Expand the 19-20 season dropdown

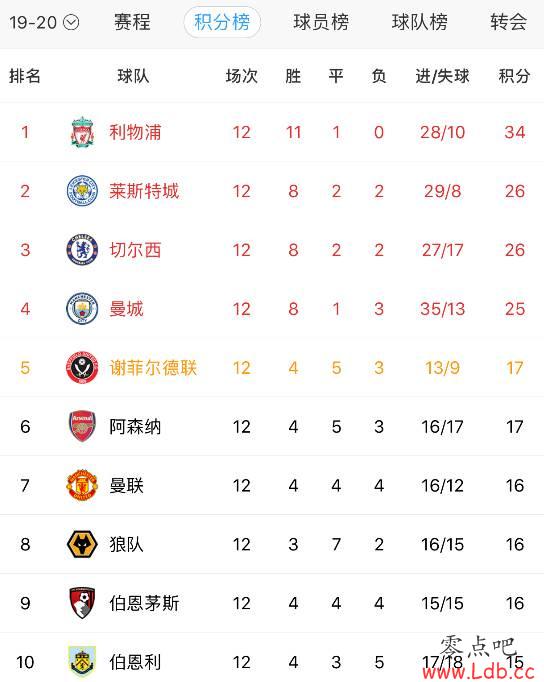[x=44, y=22]
